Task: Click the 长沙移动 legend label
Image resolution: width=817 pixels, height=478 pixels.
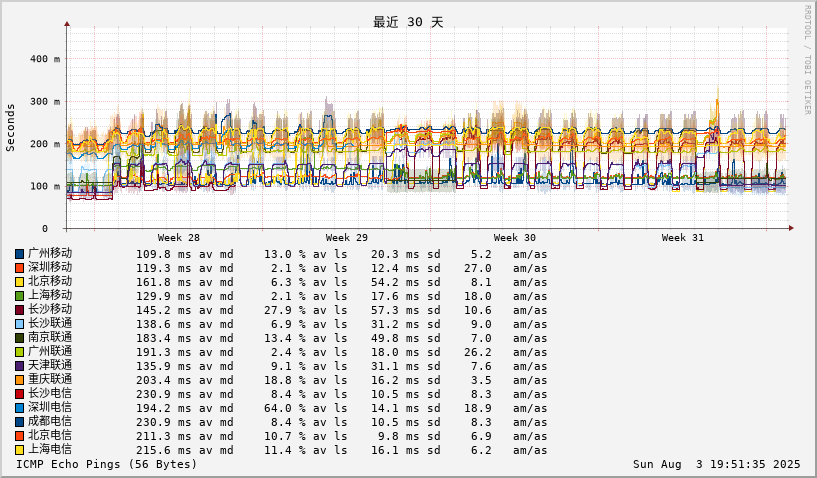Action: coord(50,310)
